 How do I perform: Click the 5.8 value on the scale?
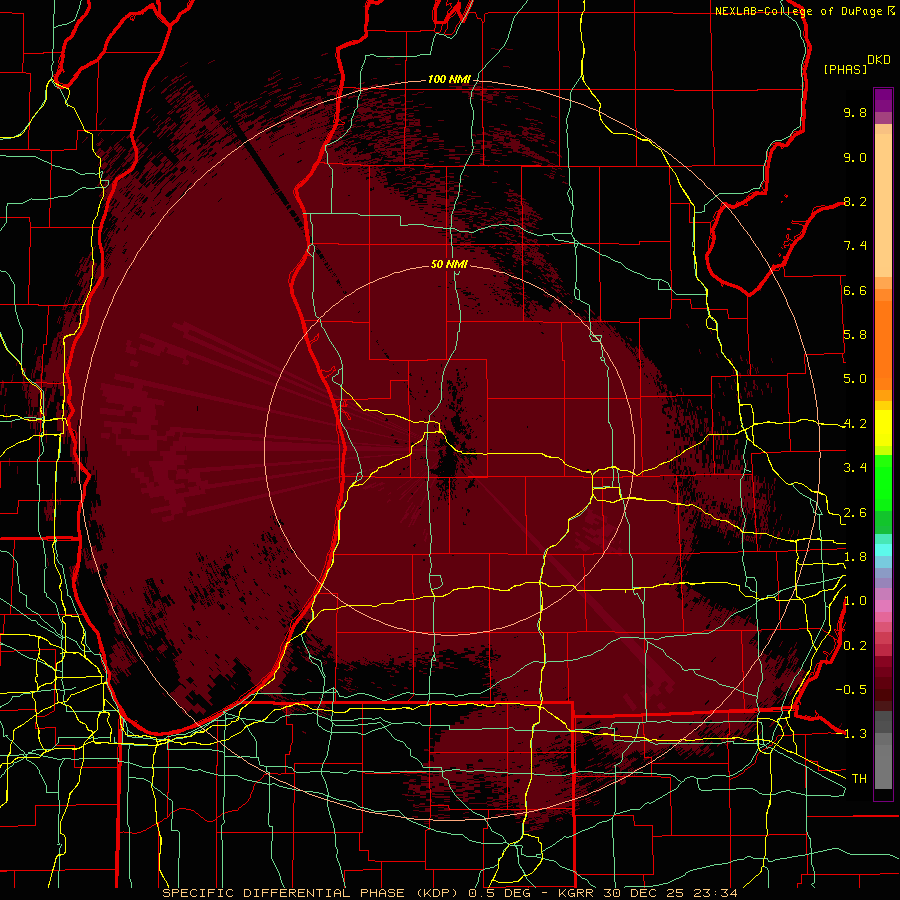point(855,335)
